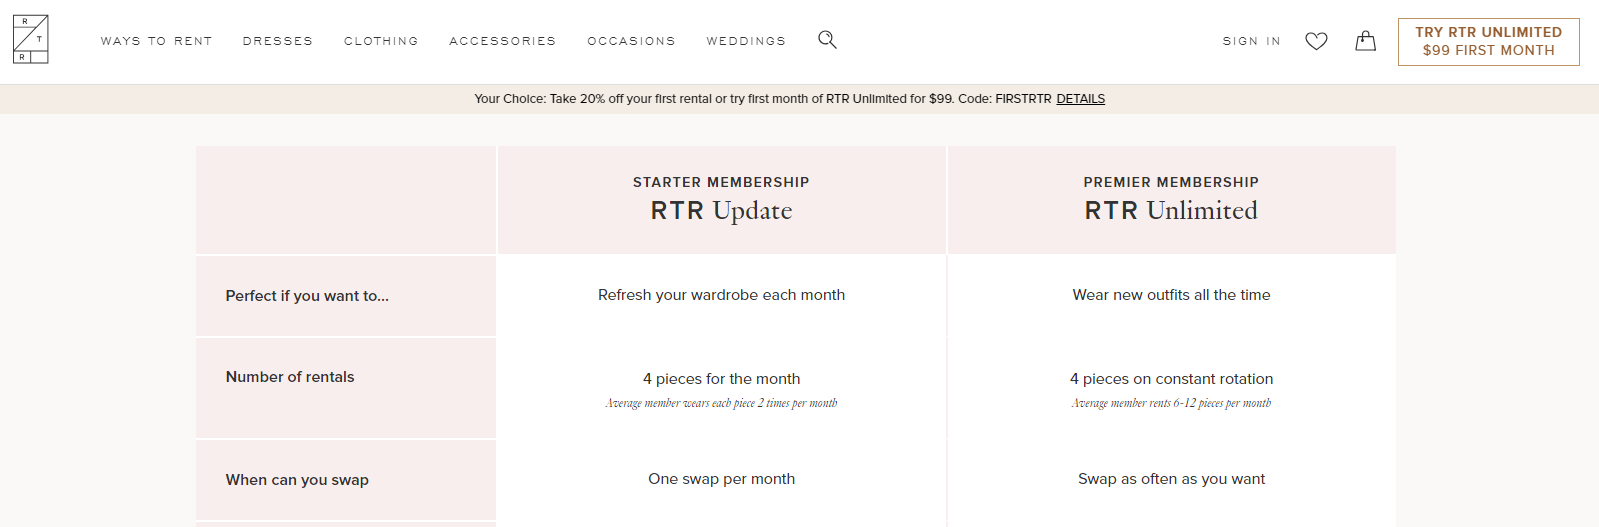This screenshot has width=1599, height=527.
Task: Select the RTR Update membership heading
Action: point(721,210)
